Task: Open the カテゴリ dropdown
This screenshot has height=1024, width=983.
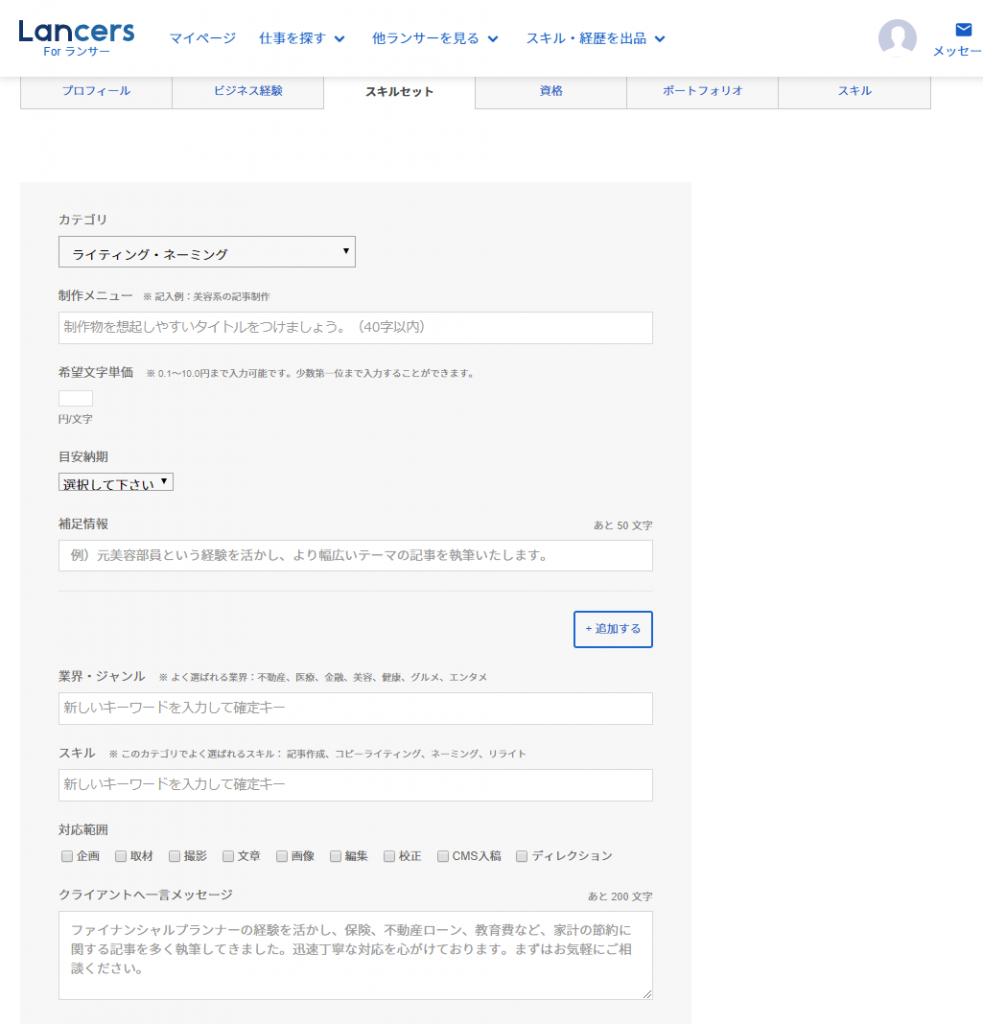Action: pos(207,253)
